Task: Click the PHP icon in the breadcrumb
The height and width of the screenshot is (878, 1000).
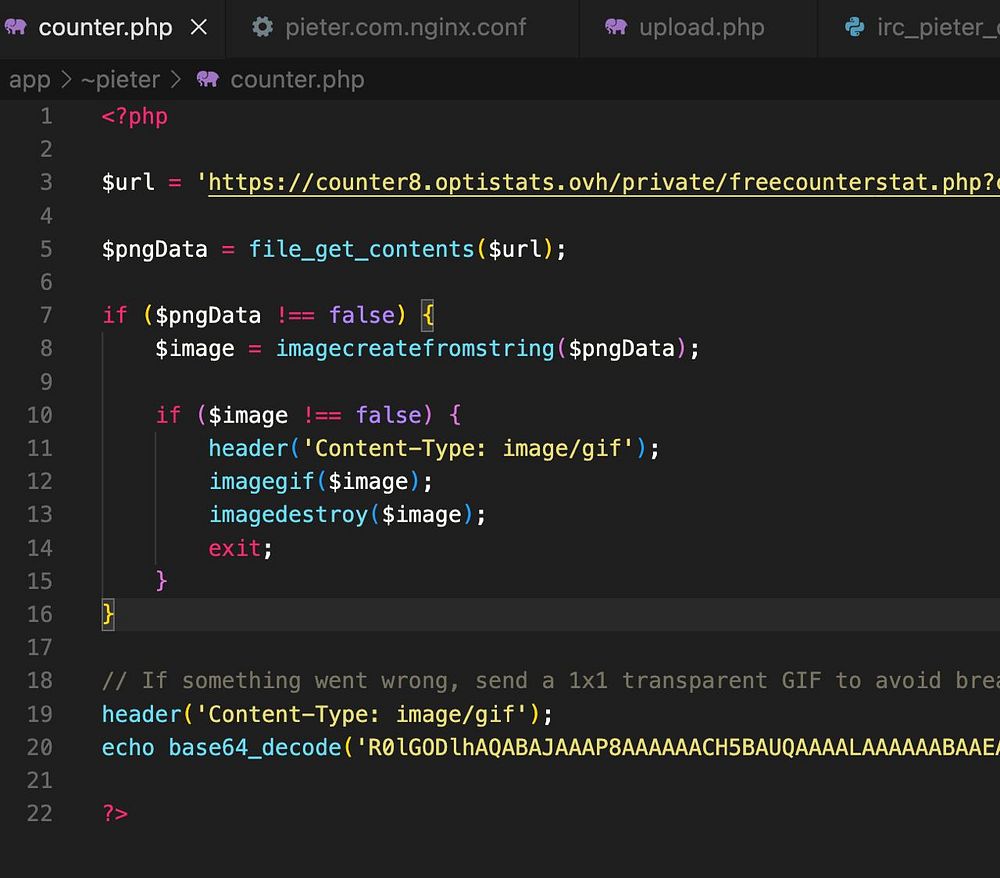Action: coord(207,79)
